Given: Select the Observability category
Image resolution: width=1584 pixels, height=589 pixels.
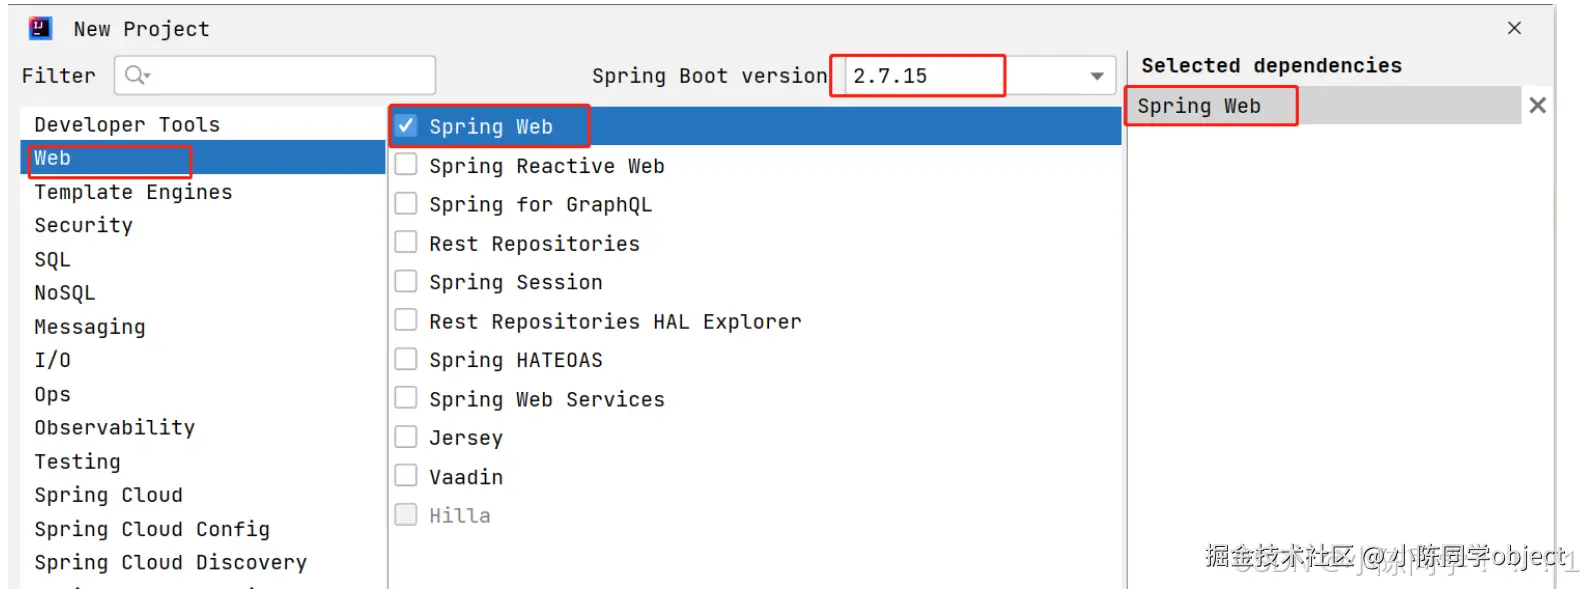Looking at the screenshot, I should [x=203, y=428].
